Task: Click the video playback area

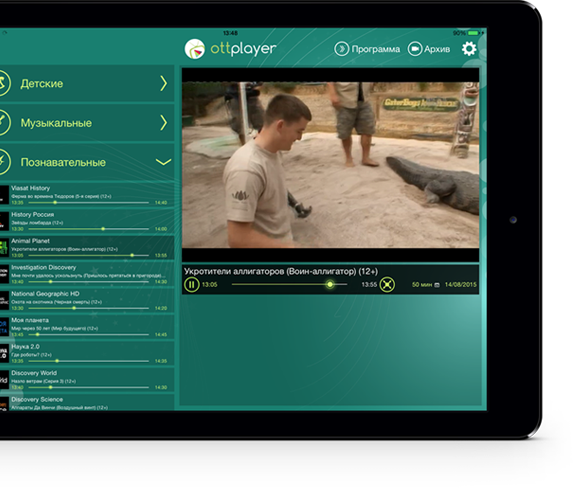Action: 330,164
